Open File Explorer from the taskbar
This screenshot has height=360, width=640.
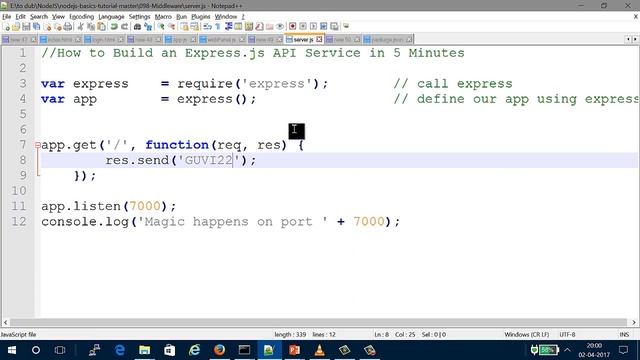coord(144,350)
